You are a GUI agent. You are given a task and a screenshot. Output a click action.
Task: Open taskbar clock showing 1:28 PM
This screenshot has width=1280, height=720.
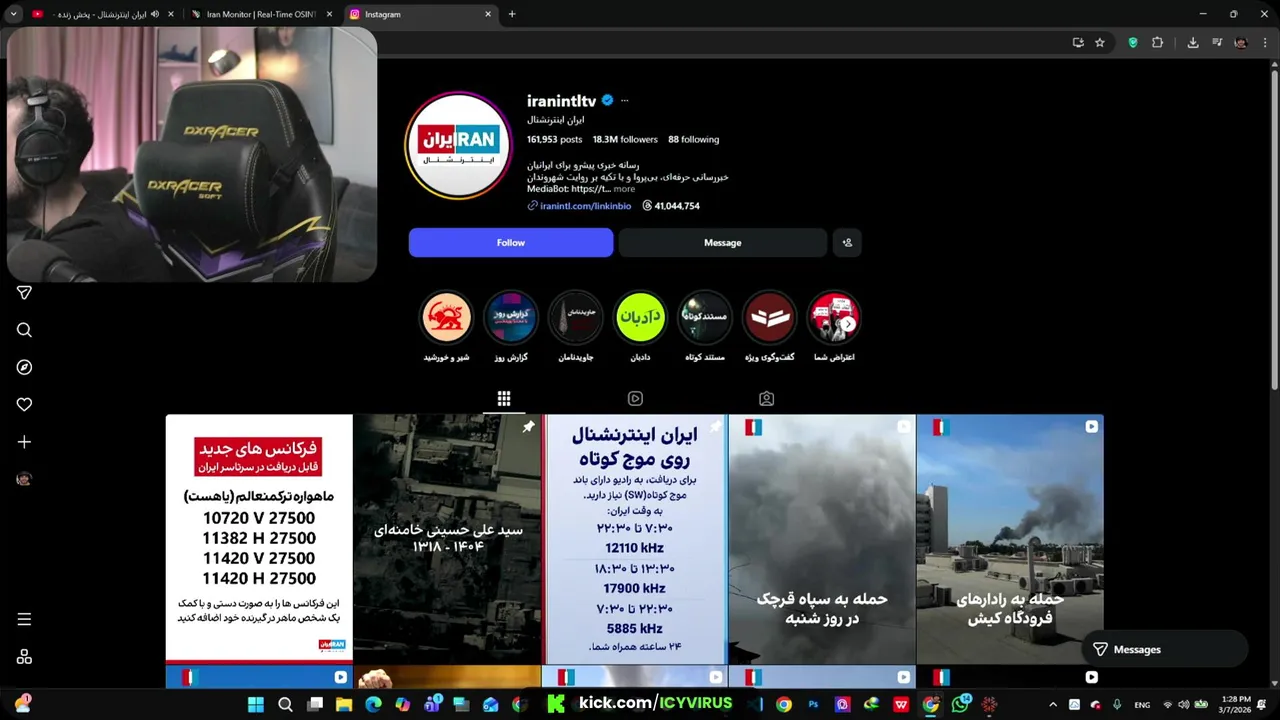pyautogui.click(x=1236, y=705)
